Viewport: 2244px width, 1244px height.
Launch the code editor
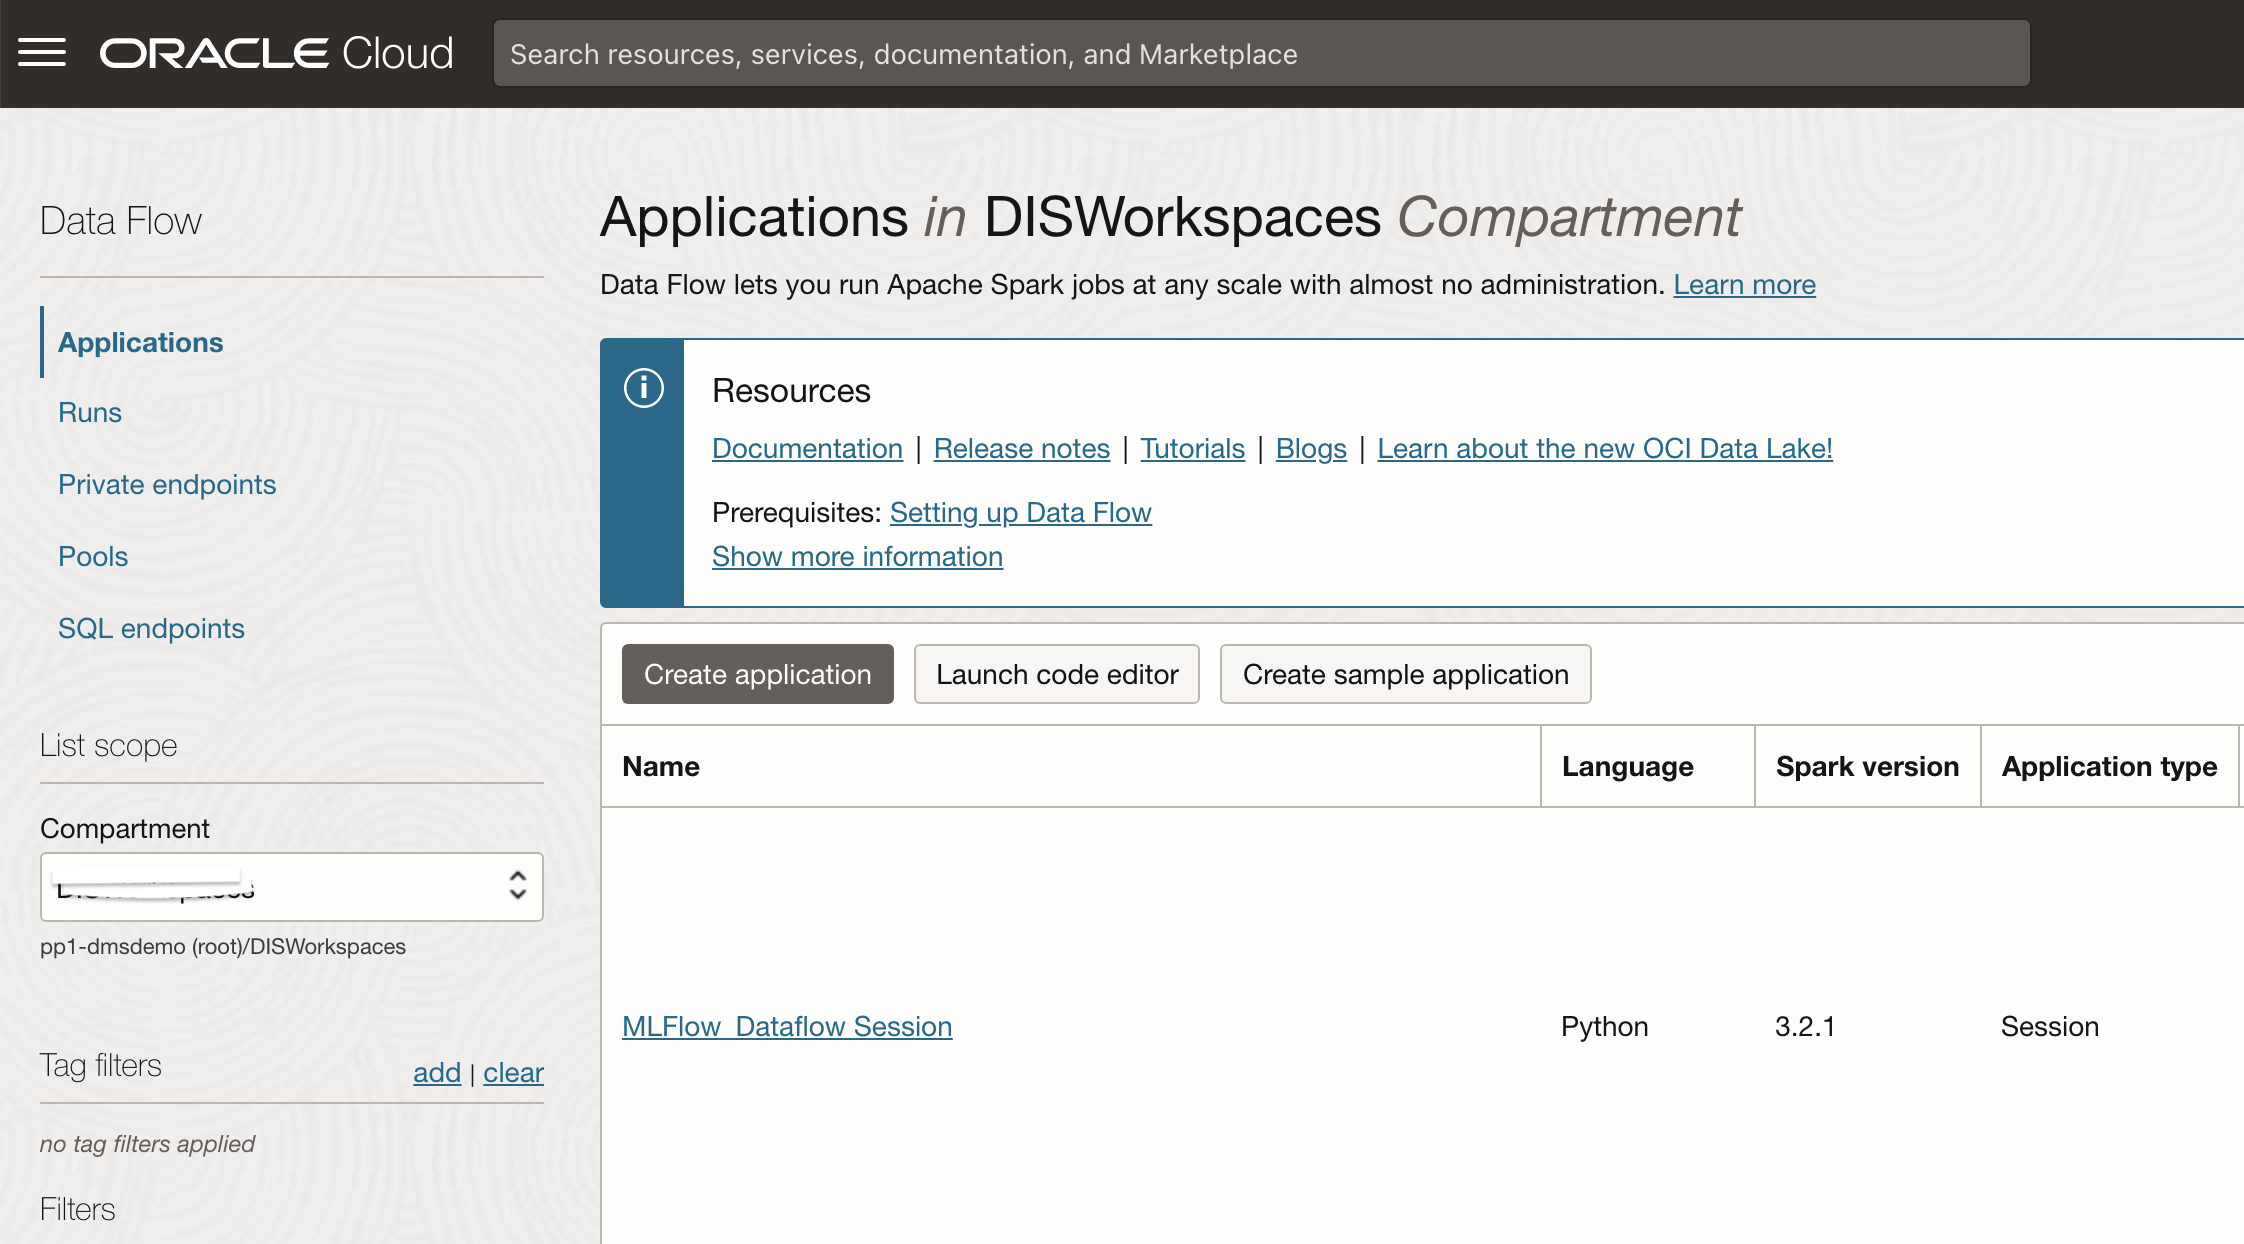(x=1057, y=674)
